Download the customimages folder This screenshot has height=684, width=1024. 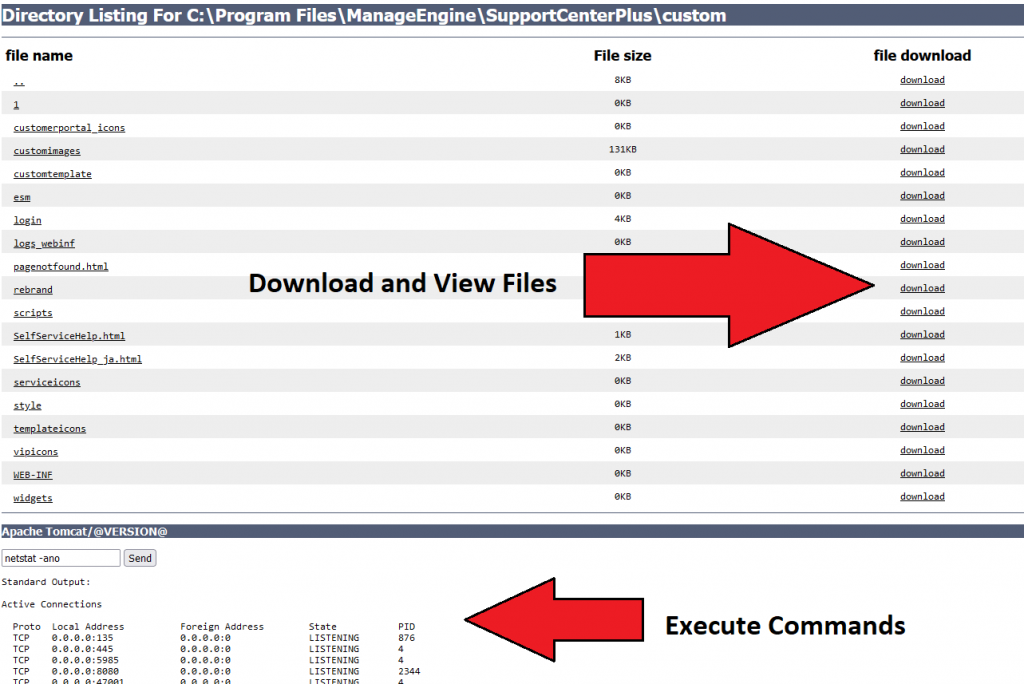[x=921, y=149]
